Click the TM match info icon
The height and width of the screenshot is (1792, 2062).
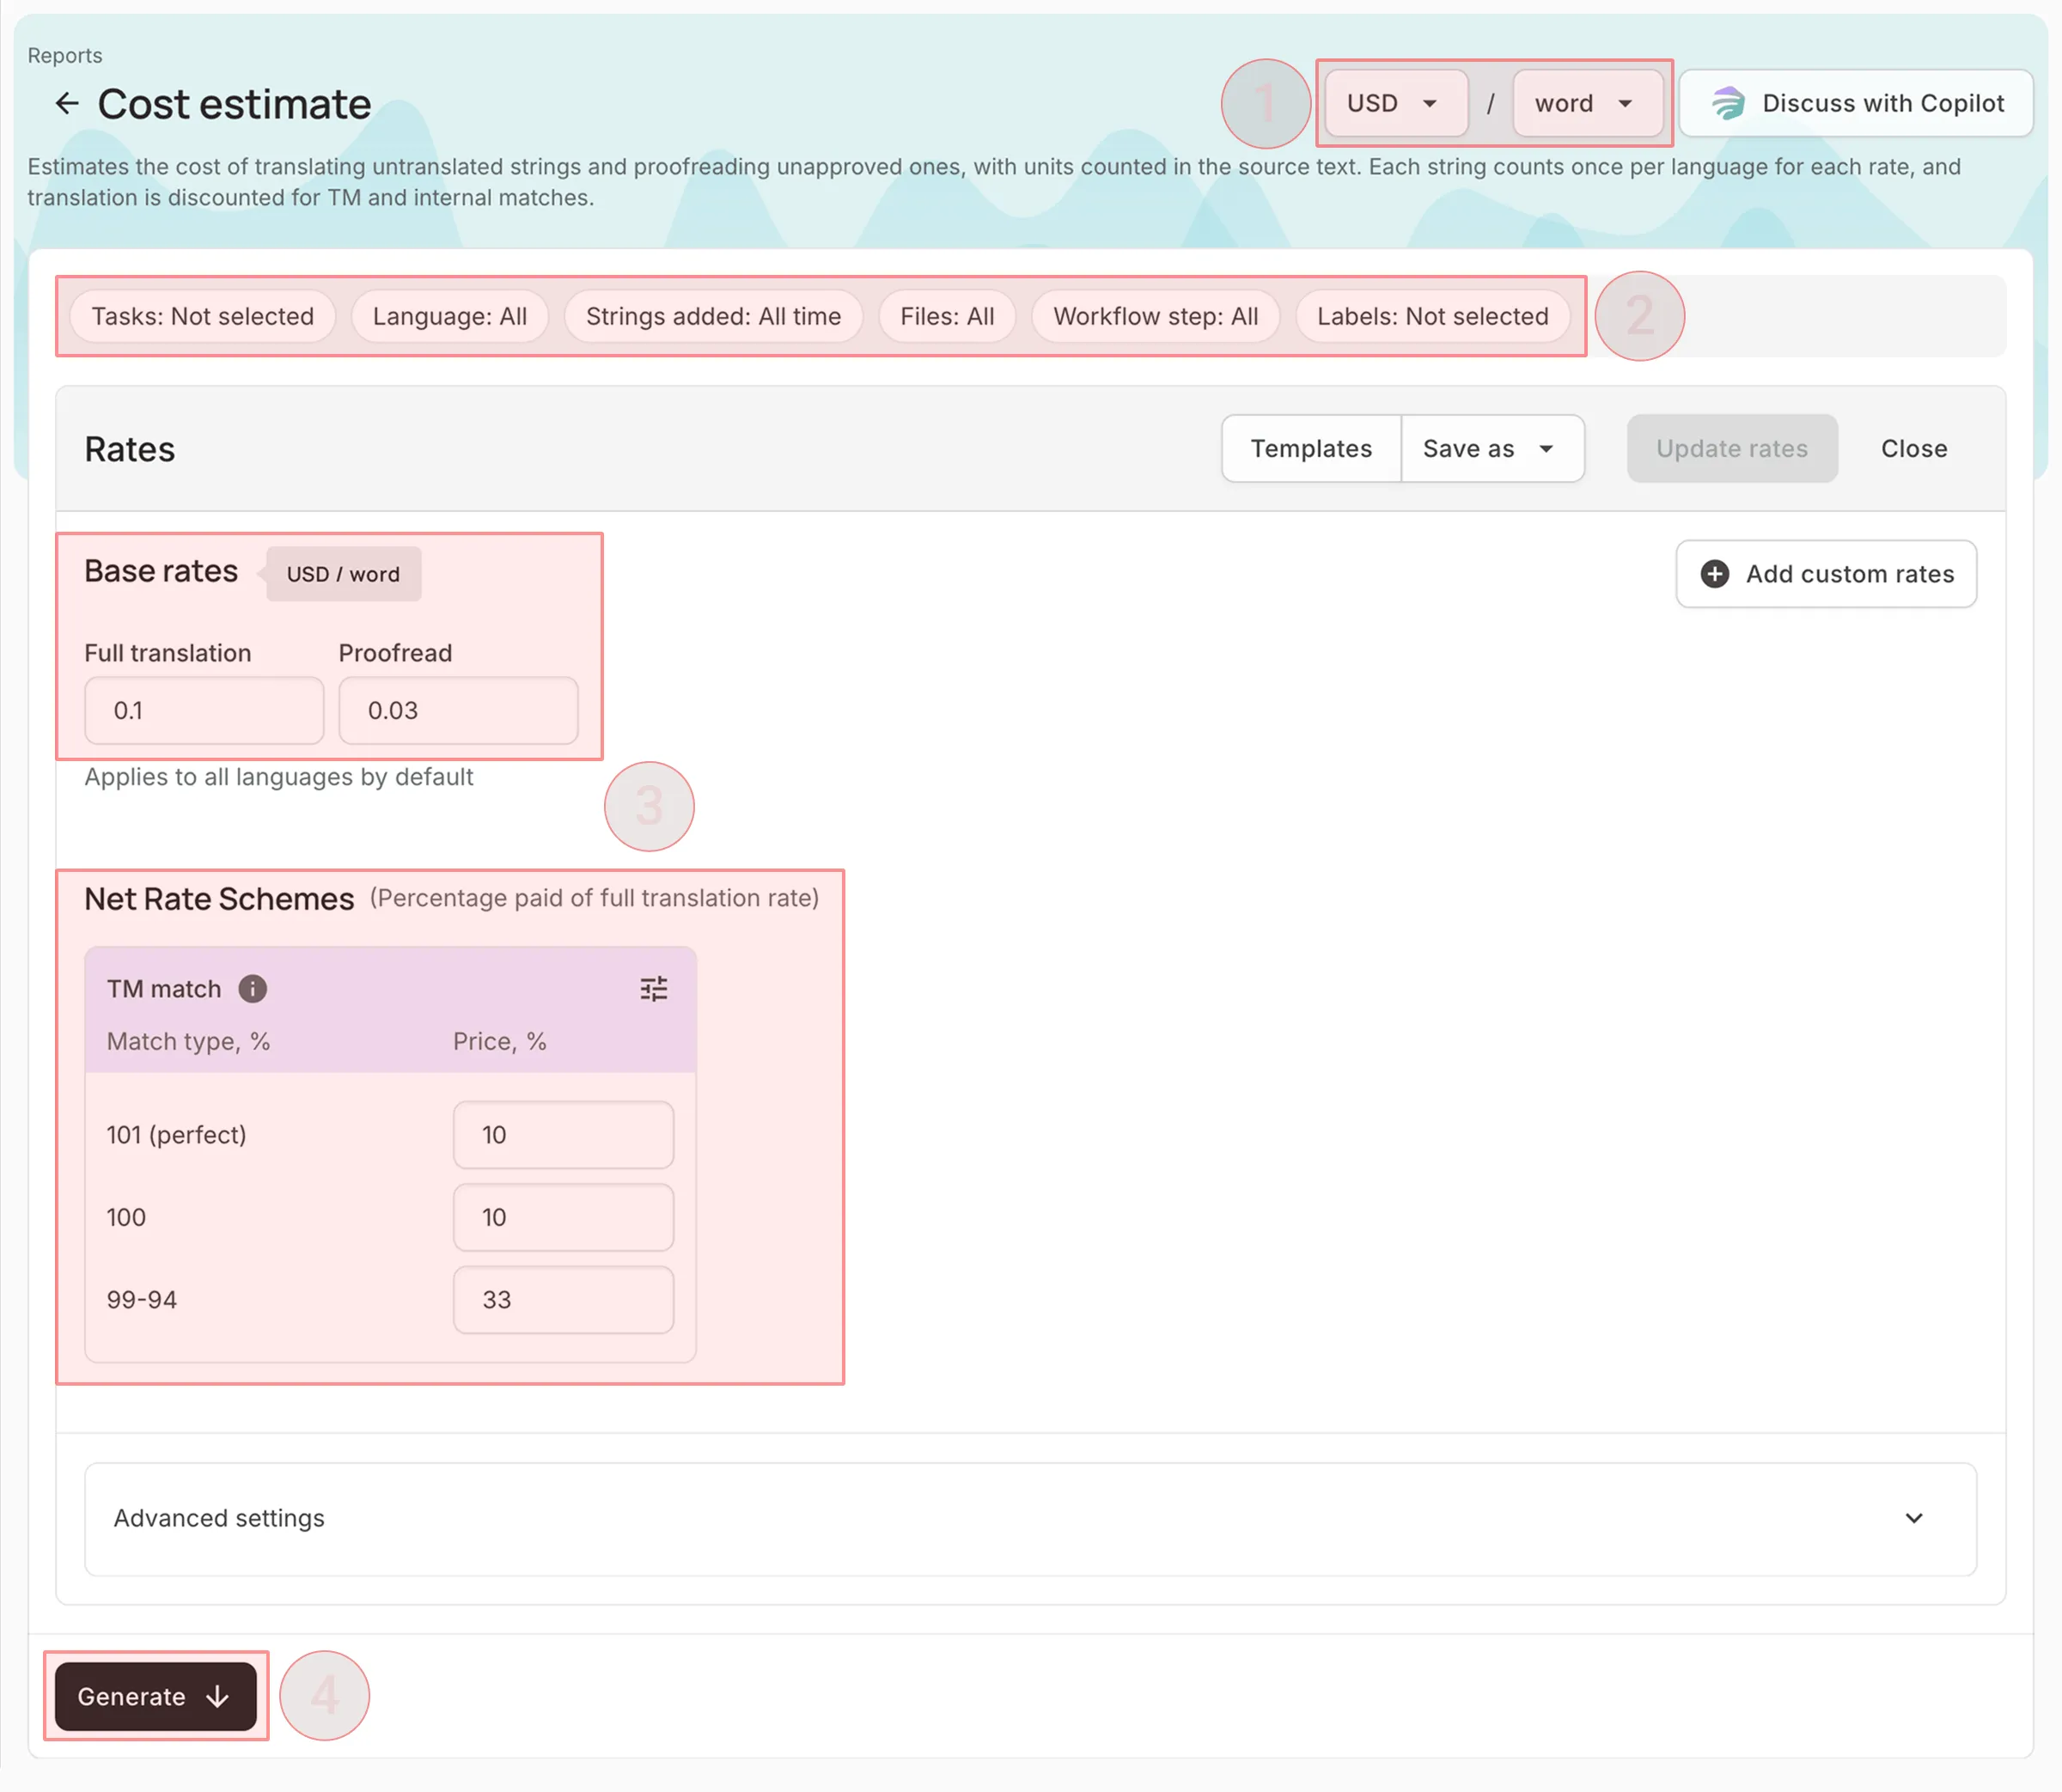(252, 989)
